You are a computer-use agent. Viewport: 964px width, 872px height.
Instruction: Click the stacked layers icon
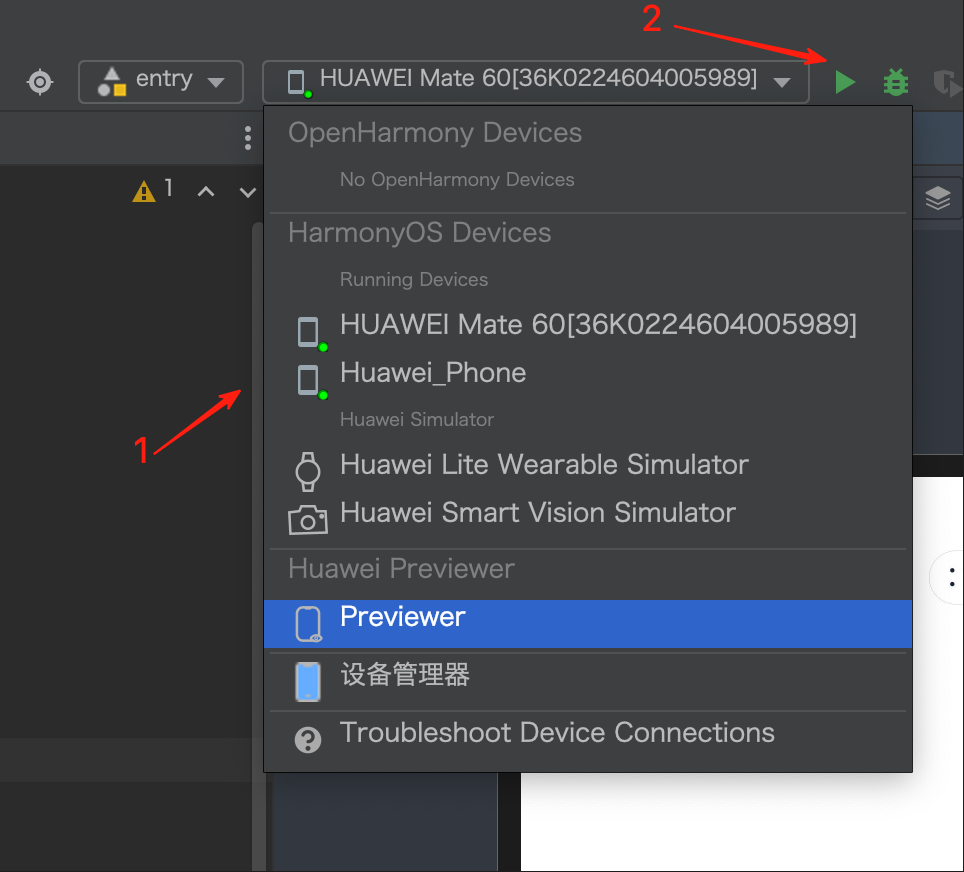point(938,198)
